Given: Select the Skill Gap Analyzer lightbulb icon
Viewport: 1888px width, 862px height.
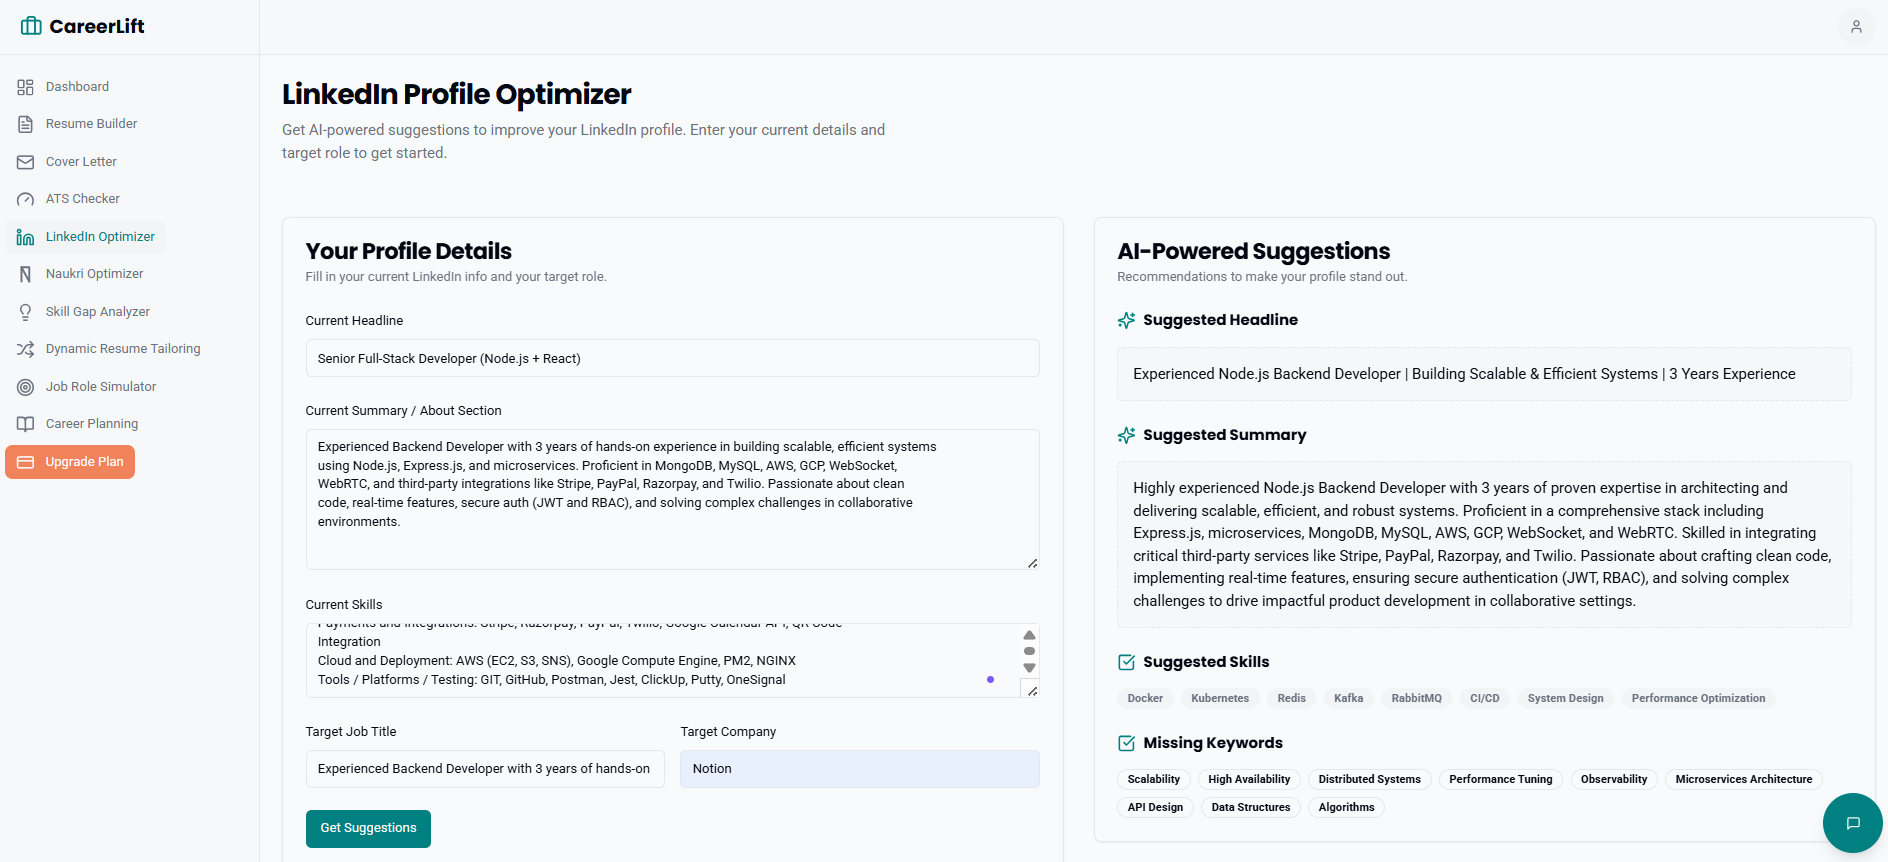Looking at the screenshot, I should point(26,311).
